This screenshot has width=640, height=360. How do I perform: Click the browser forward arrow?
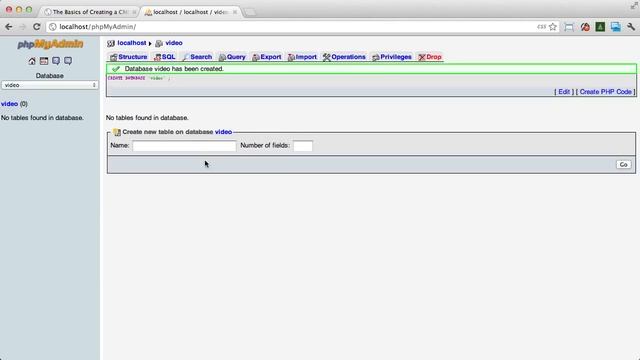pyautogui.click(x=22, y=27)
